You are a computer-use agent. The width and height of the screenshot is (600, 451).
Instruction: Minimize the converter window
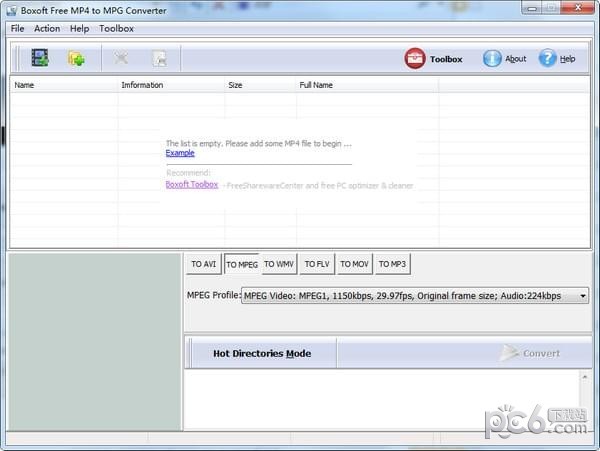(532, 8)
